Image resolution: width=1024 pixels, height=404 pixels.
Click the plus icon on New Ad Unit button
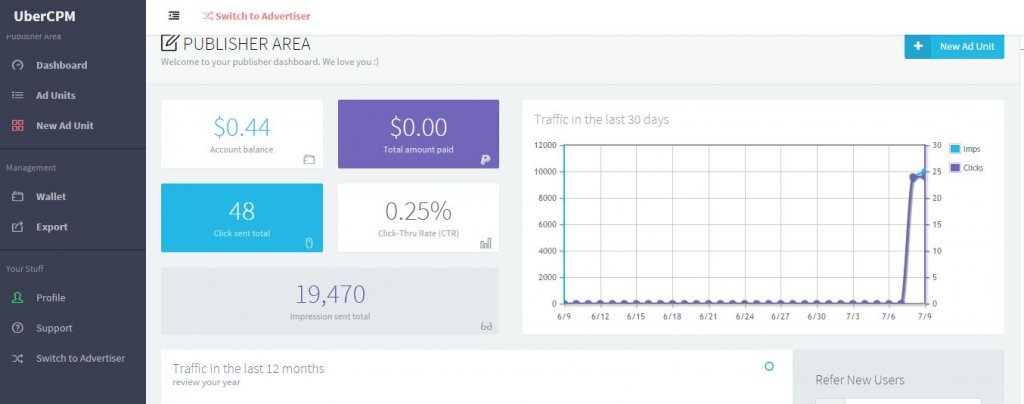tap(918, 46)
